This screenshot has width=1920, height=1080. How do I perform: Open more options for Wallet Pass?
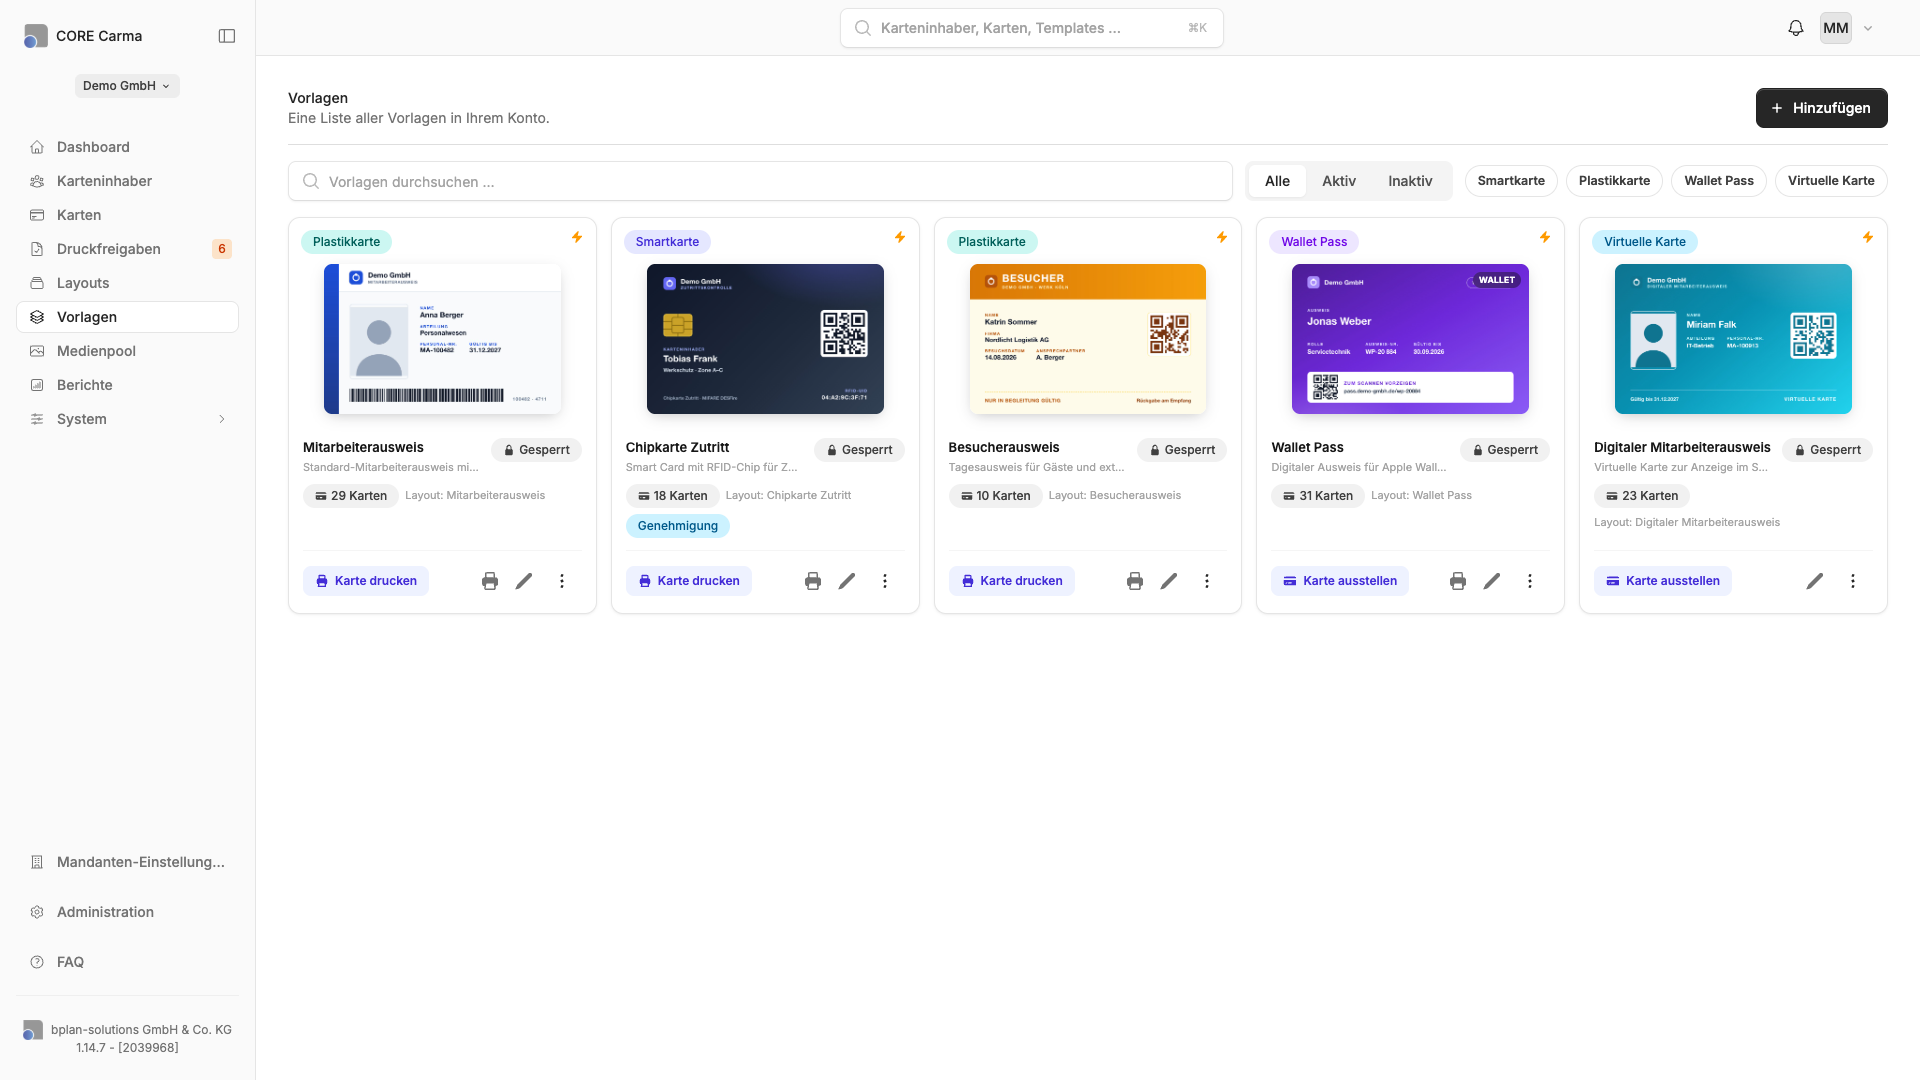[x=1530, y=581]
